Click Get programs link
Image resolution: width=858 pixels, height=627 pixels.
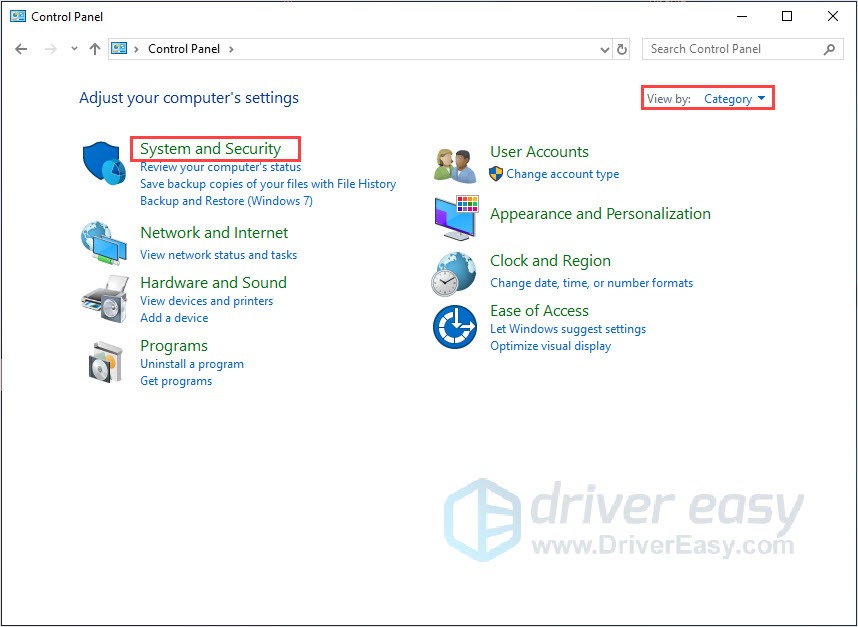[176, 381]
